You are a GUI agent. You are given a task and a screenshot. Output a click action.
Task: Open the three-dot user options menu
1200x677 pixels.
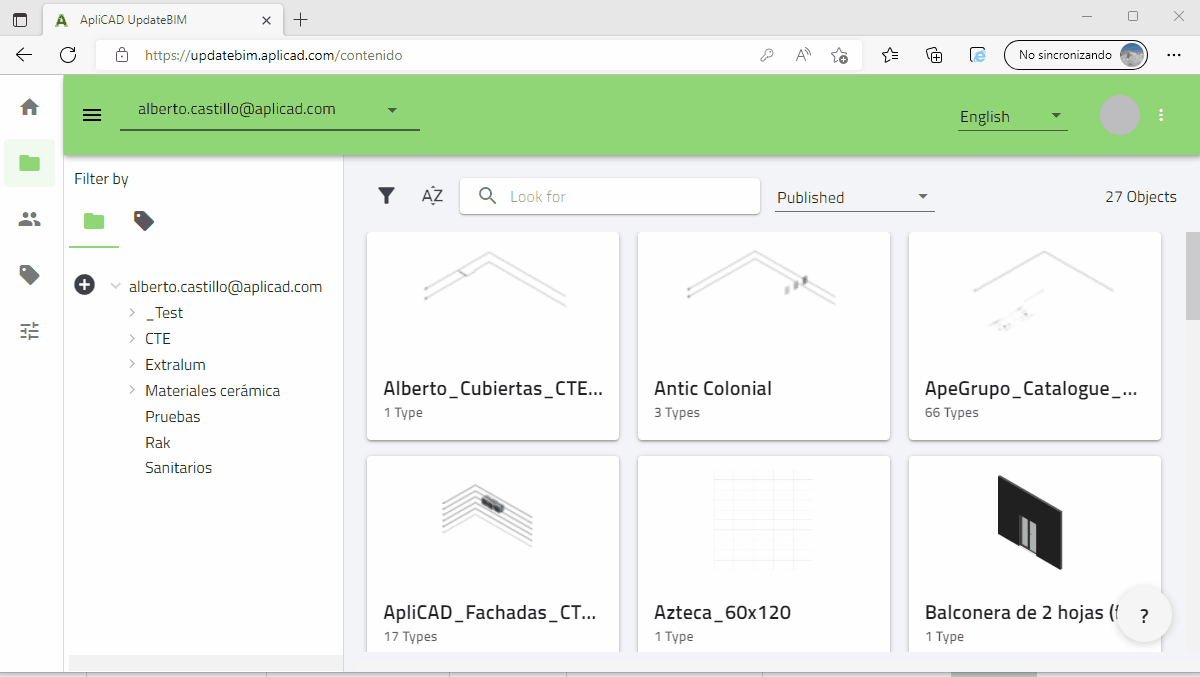[x=1161, y=115]
